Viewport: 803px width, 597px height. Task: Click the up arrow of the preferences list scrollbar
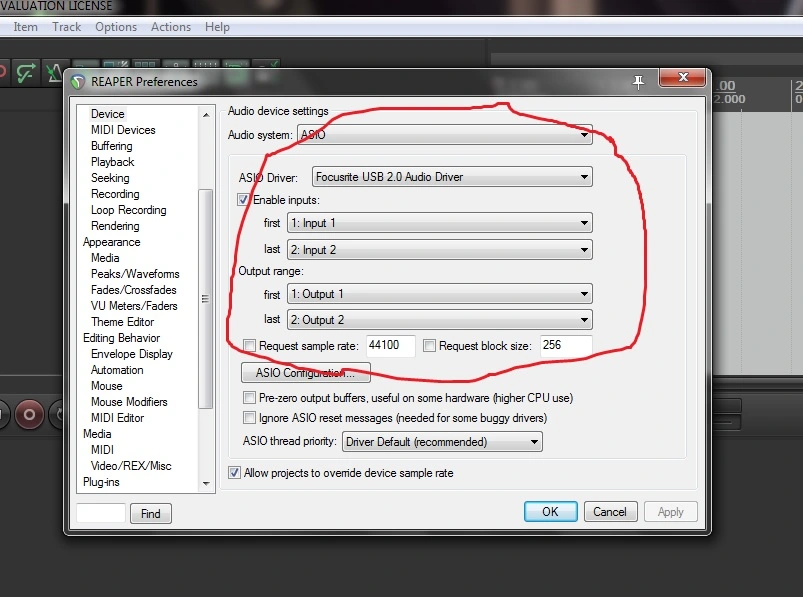tap(206, 115)
